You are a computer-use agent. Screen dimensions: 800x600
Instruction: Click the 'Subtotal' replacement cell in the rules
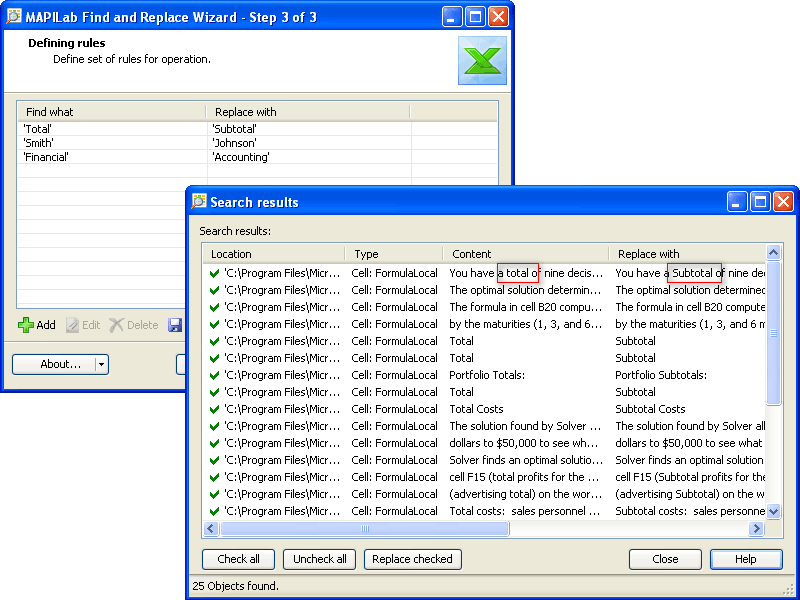pos(234,129)
